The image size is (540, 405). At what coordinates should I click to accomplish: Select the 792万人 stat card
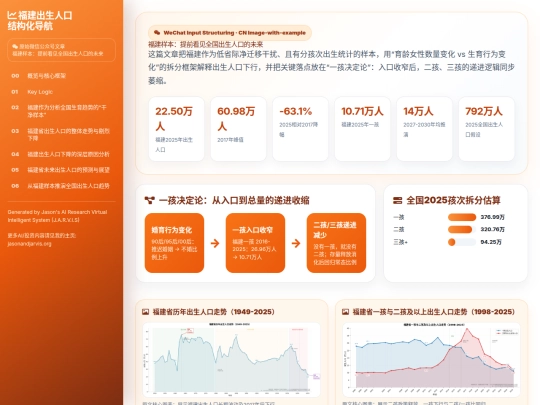[486, 129]
